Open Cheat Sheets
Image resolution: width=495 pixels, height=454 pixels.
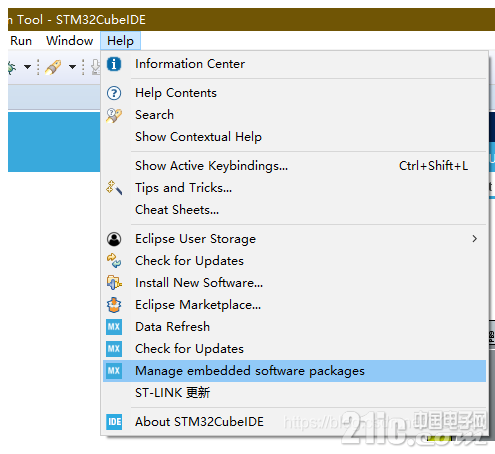point(294,210)
